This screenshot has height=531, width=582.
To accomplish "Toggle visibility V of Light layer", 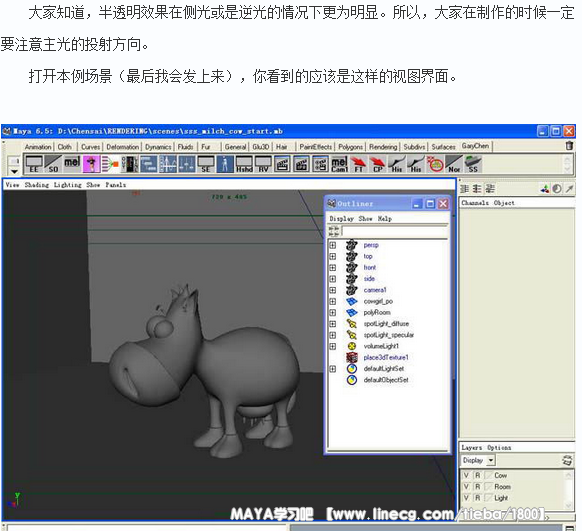I will pyautogui.click(x=466, y=498).
